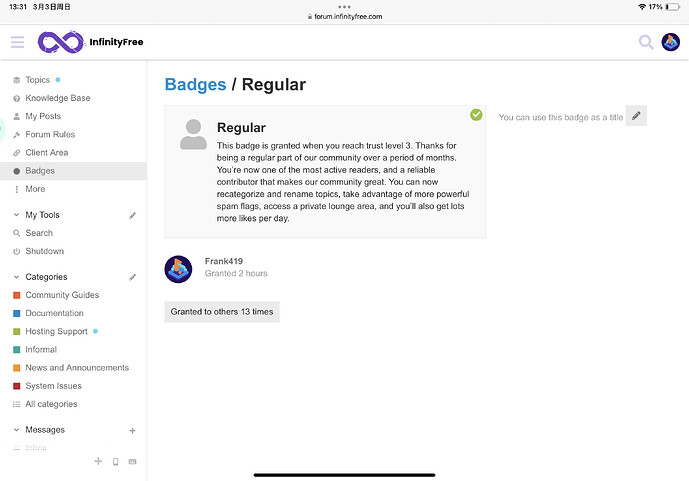Viewport: 689px width, 481px height.
Task: Go to the Hosting Support category
Action: click(x=56, y=331)
